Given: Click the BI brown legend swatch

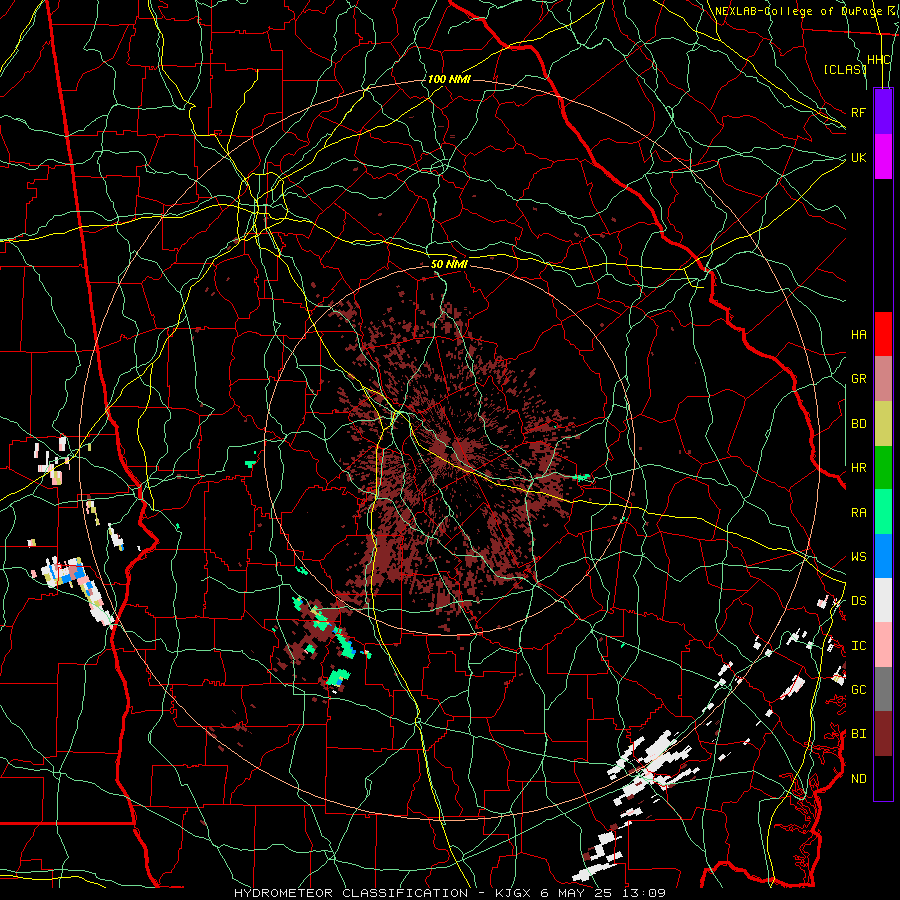Looking at the screenshot, I should click(x=883, y=734).
